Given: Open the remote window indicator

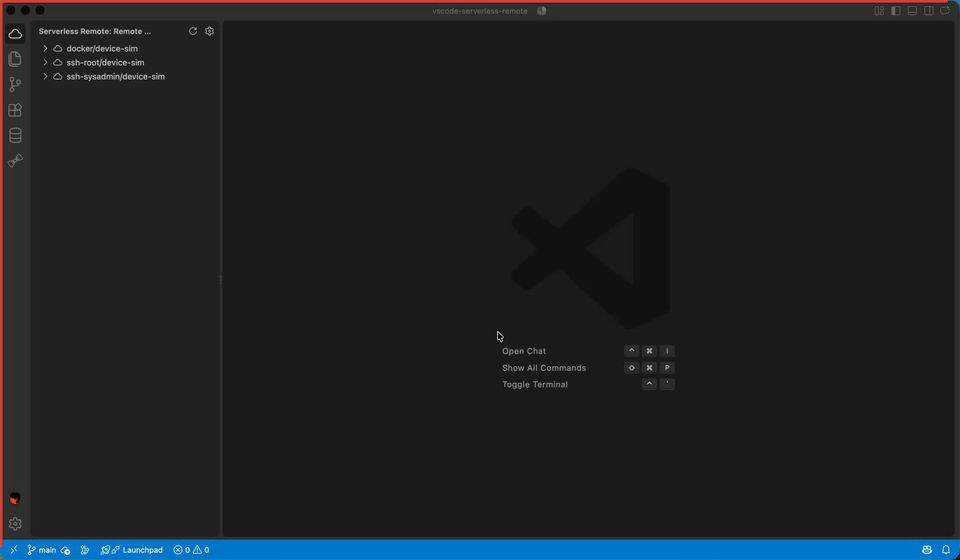Looking at the screenshot, I should click(x=13, y=550).
